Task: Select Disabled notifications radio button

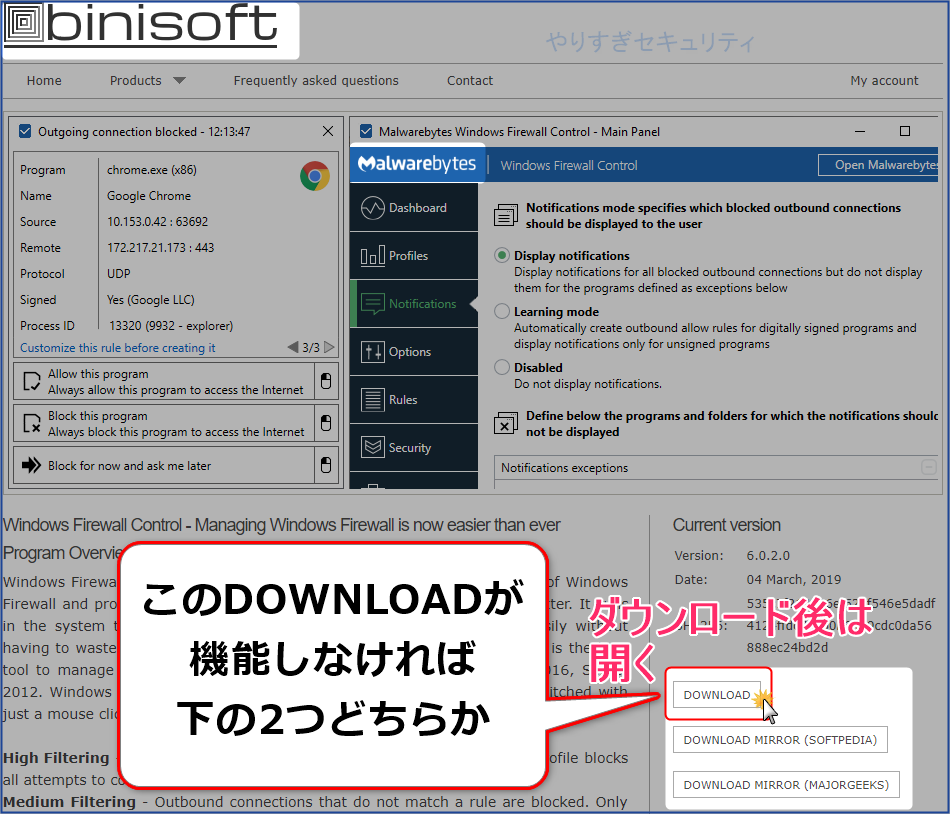Action: (x=502, y=367)
